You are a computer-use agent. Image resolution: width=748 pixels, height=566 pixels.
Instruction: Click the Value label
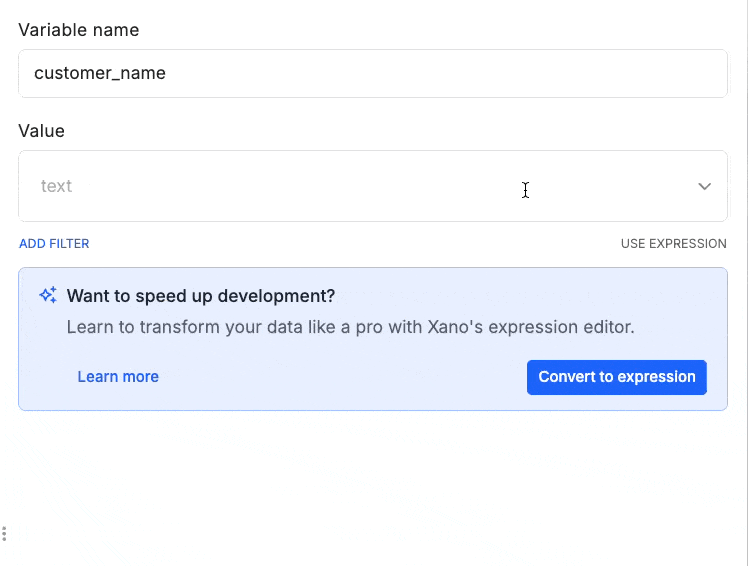[41, 131]
